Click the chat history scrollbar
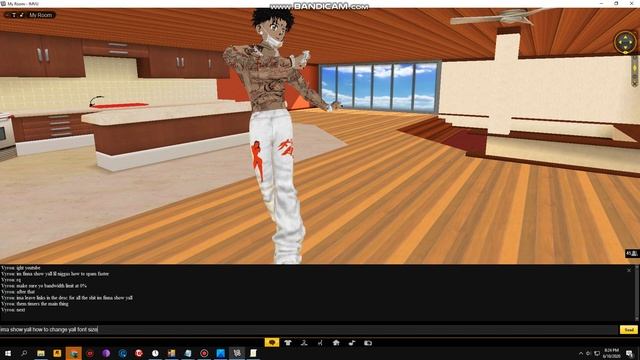640x360 pixels. click(x=637, y=293)
